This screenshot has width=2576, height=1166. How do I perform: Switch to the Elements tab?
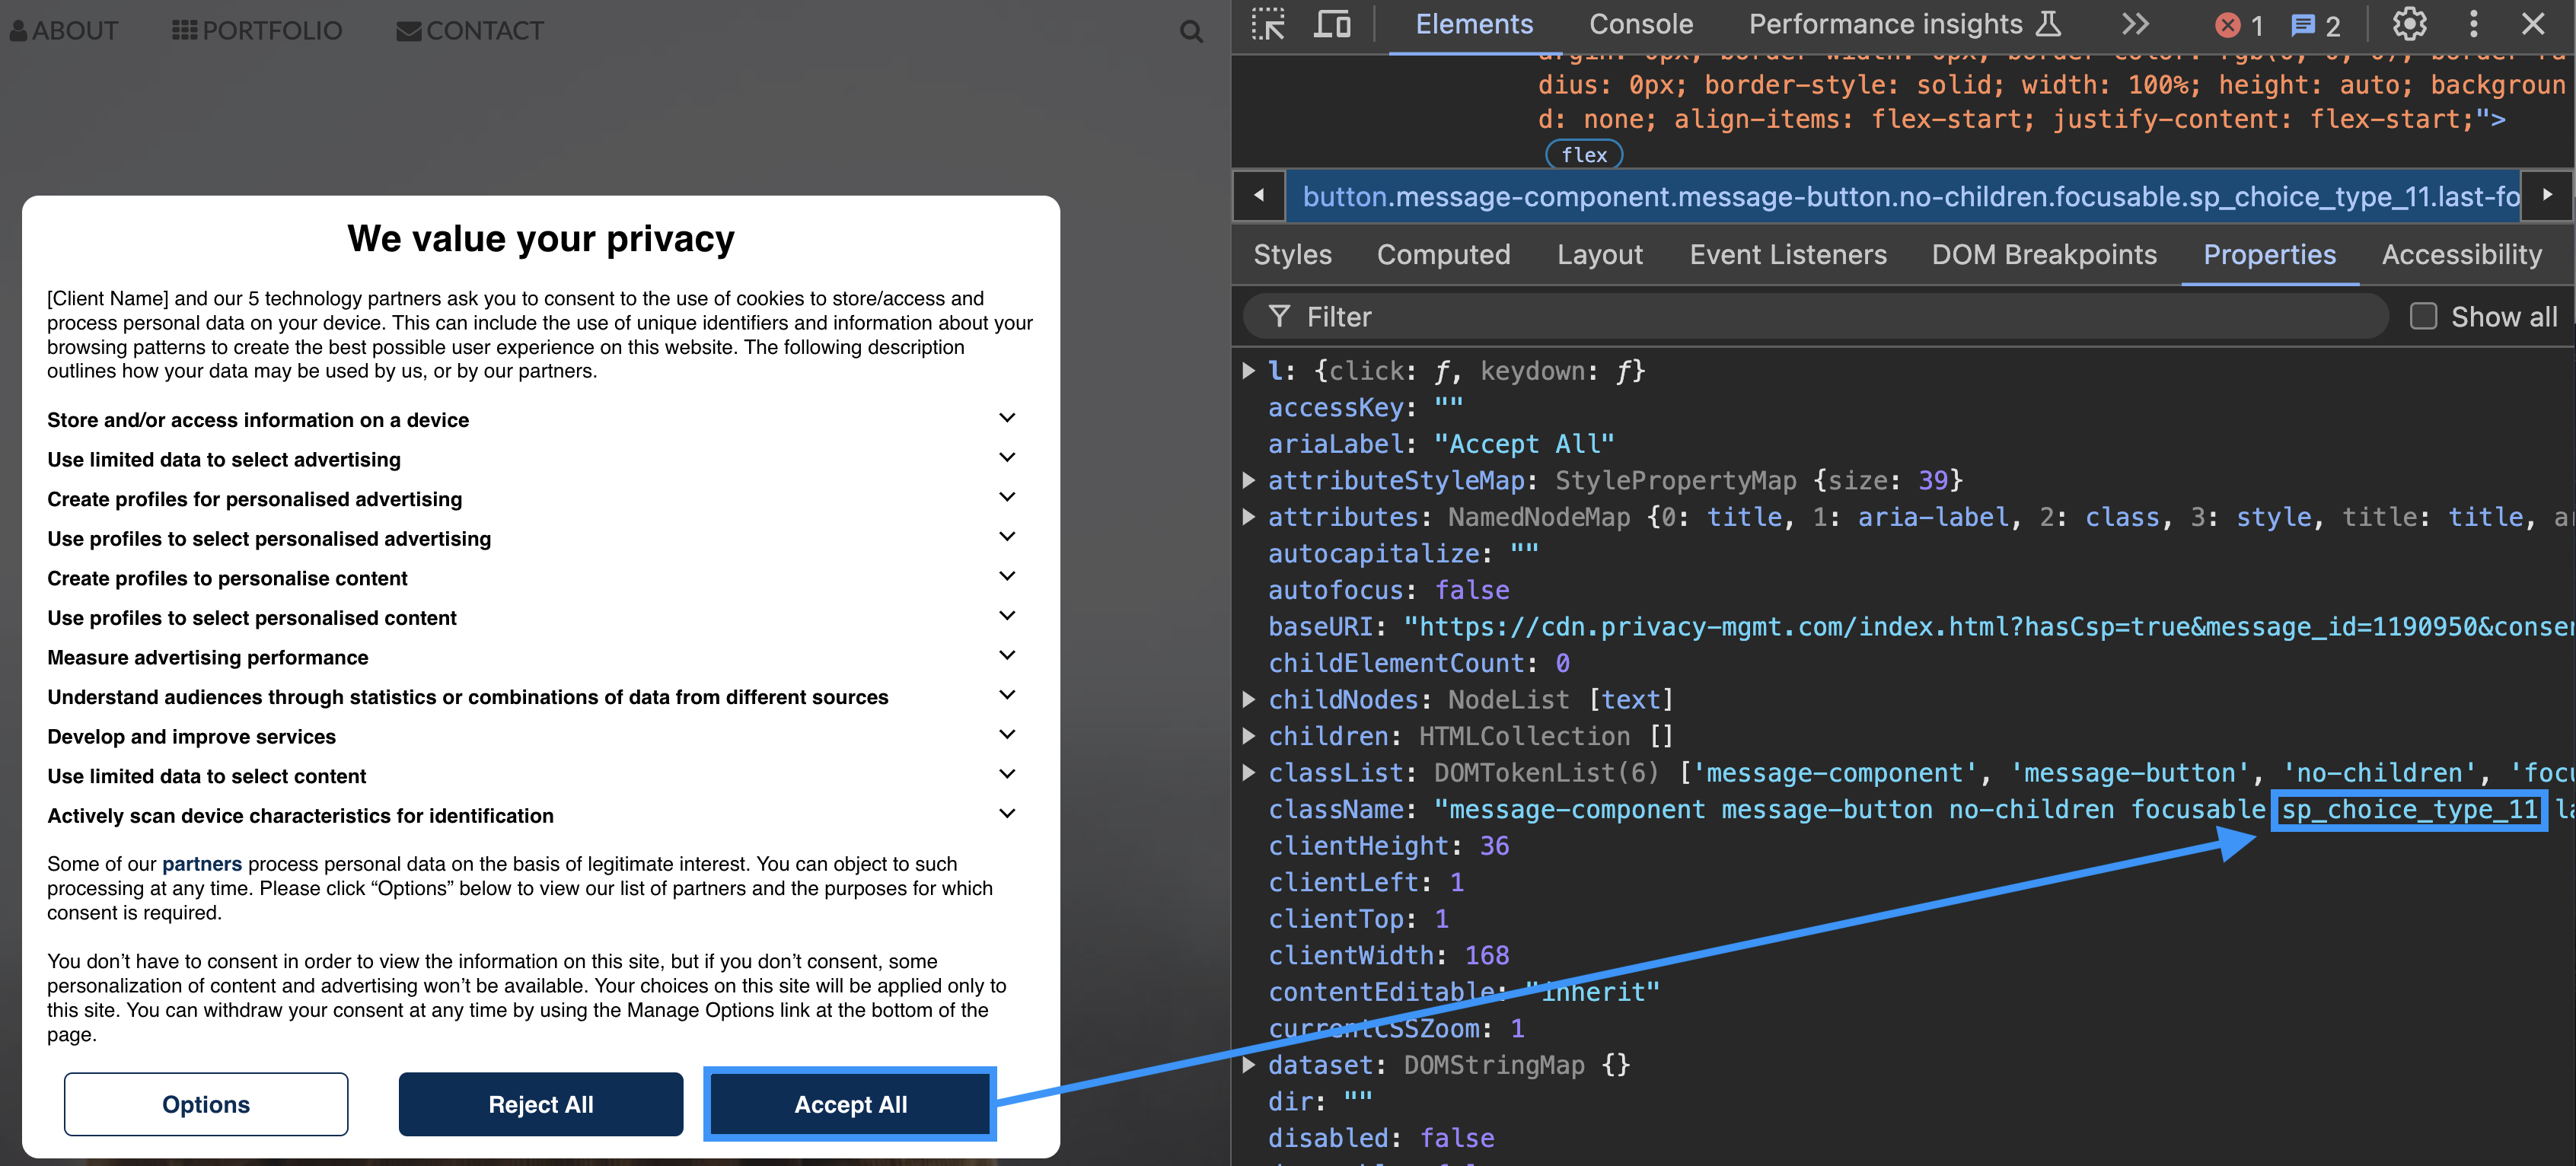1473,24
